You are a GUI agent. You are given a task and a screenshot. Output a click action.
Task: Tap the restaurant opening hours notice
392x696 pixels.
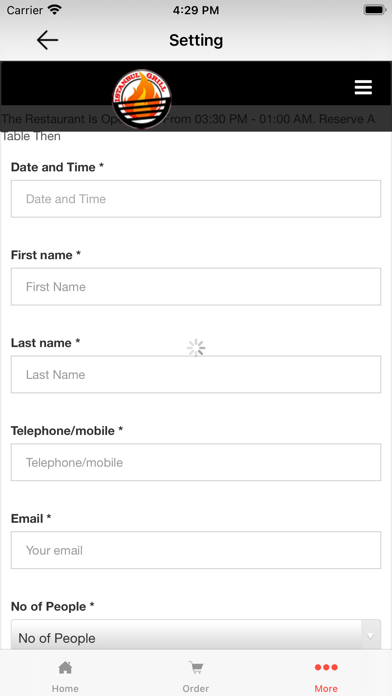tap(188, 127)
